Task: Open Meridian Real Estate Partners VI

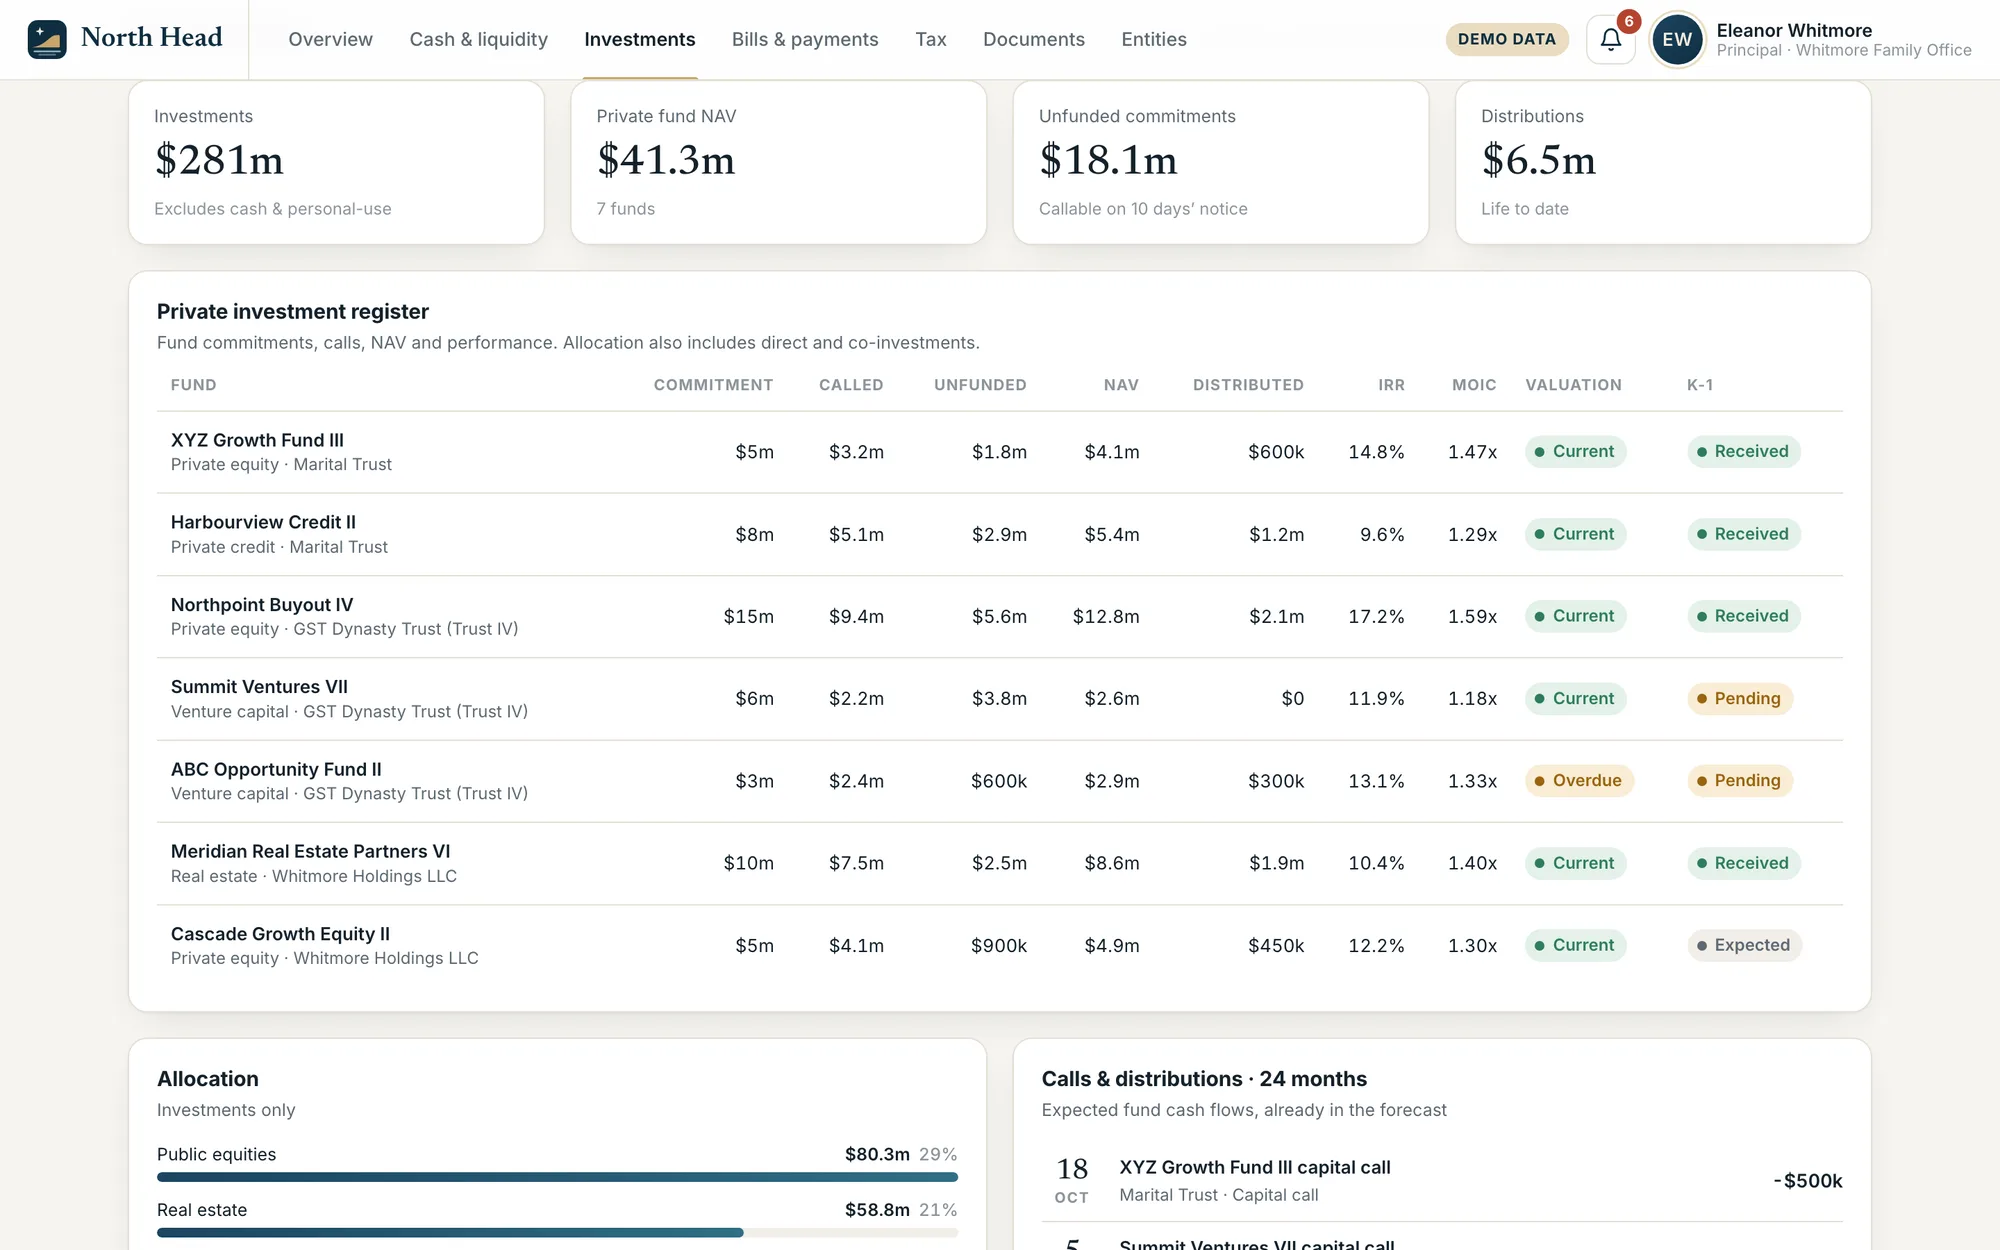Action: [310, 851]
